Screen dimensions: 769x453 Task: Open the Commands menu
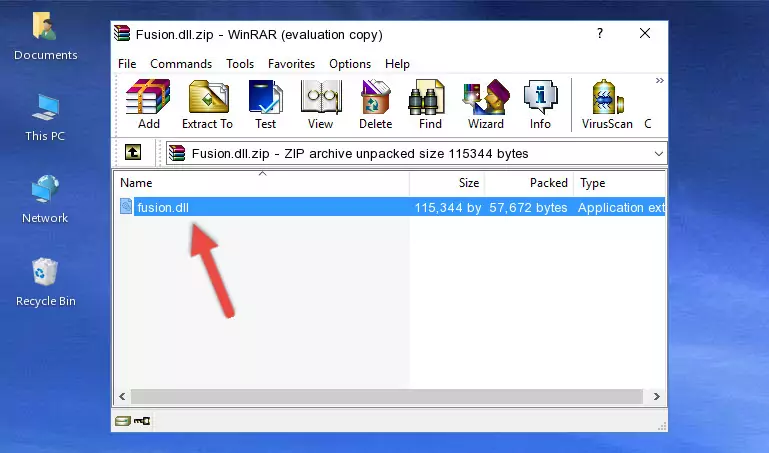pyautogui.click(x=181, y=64)
